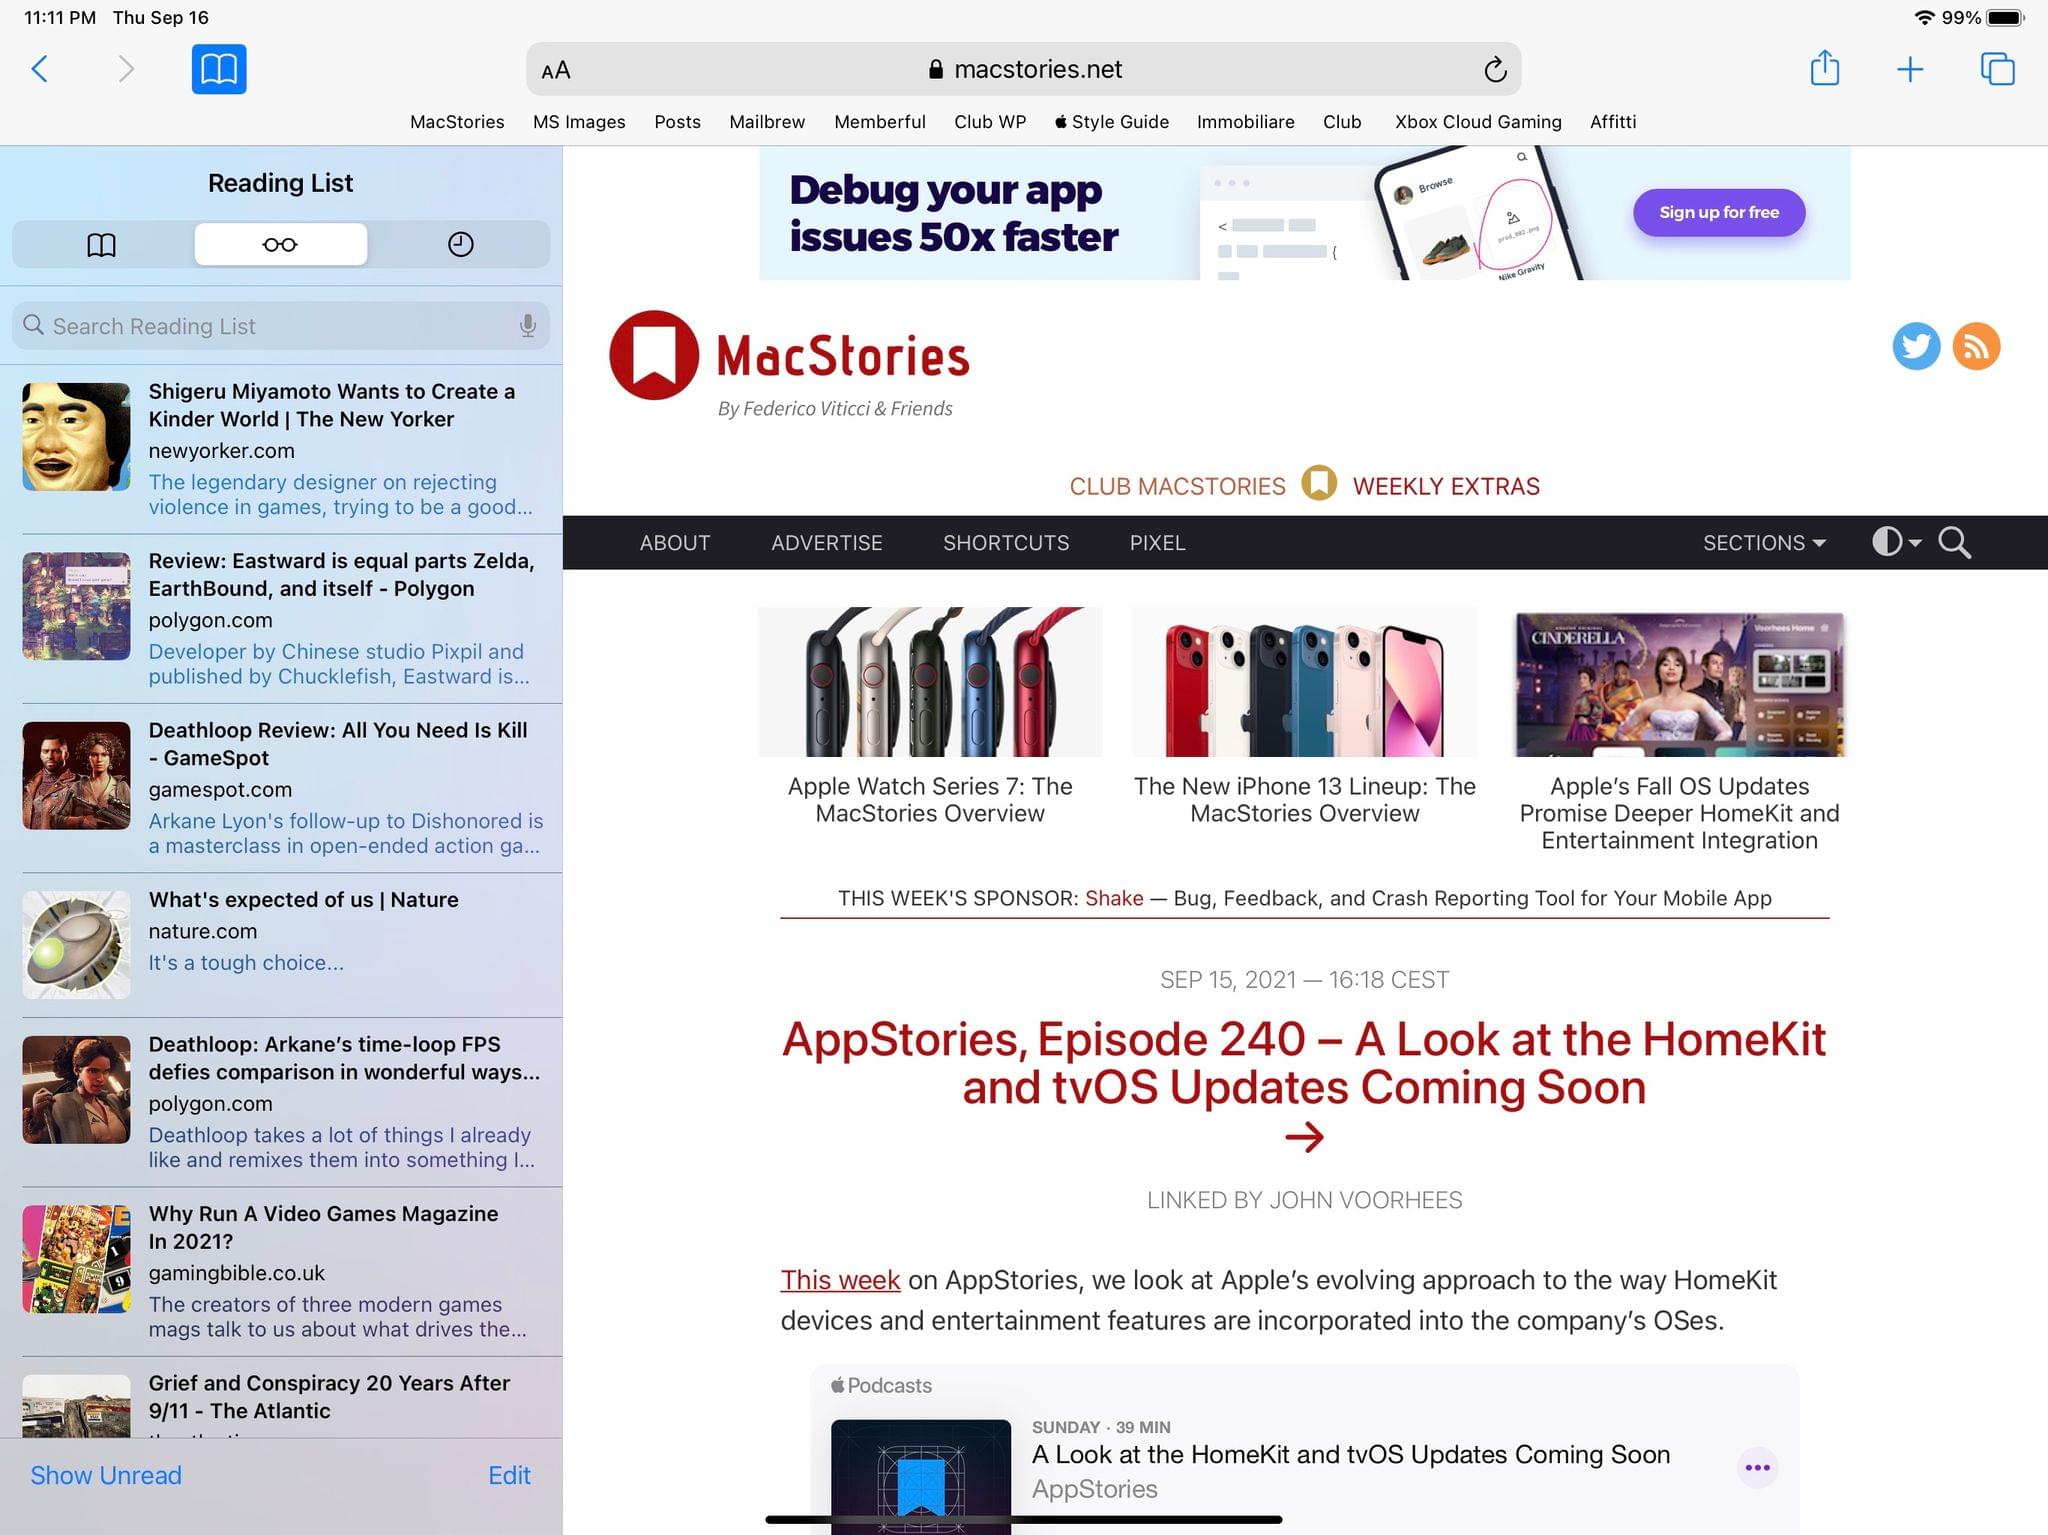The width and height of the screenshot is (2048, 1535).
Task: Tap the Search Reading List field
Action: pos(281,326)
